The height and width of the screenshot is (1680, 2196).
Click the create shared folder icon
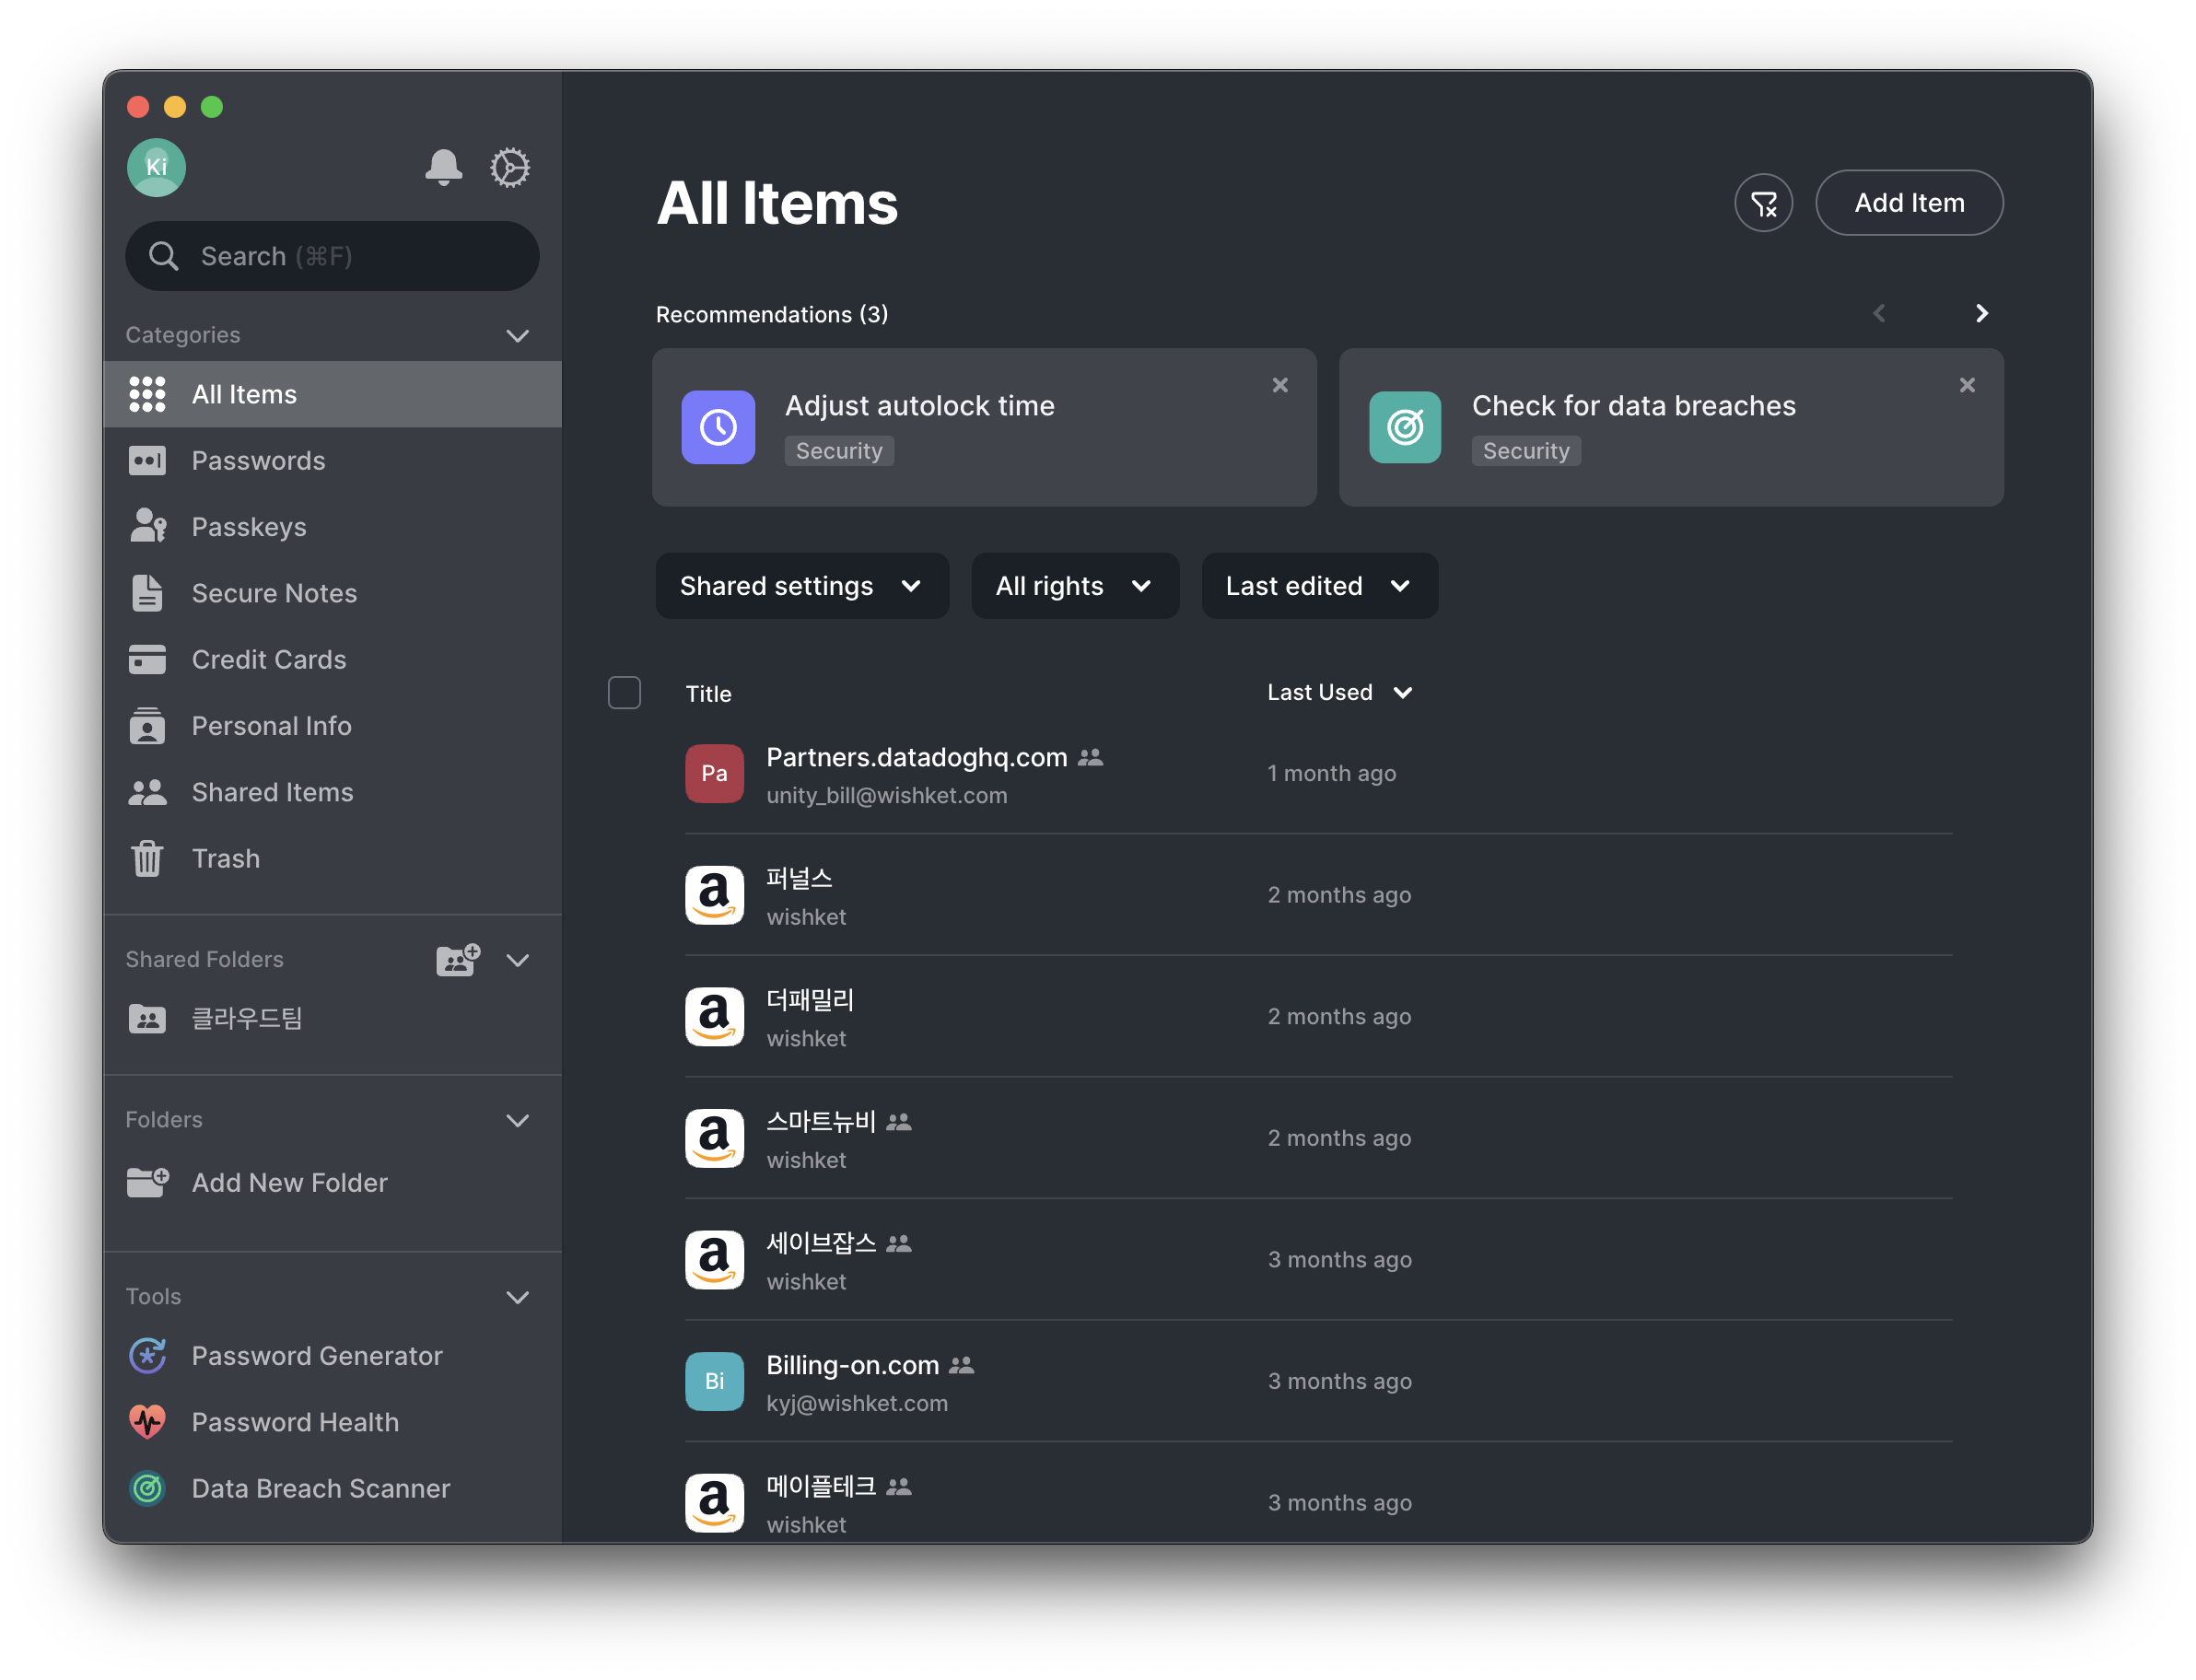coord(458,960)
